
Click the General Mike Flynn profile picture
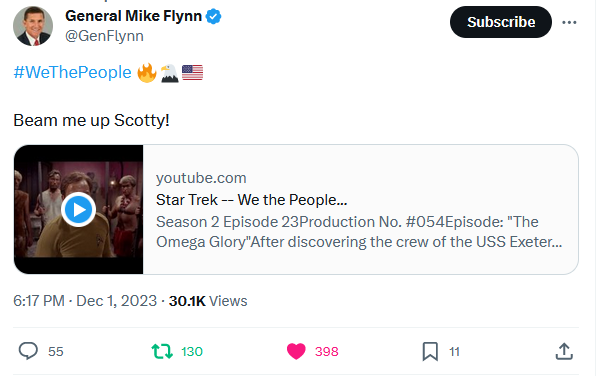pyautogui.click(x=33, y=26)
